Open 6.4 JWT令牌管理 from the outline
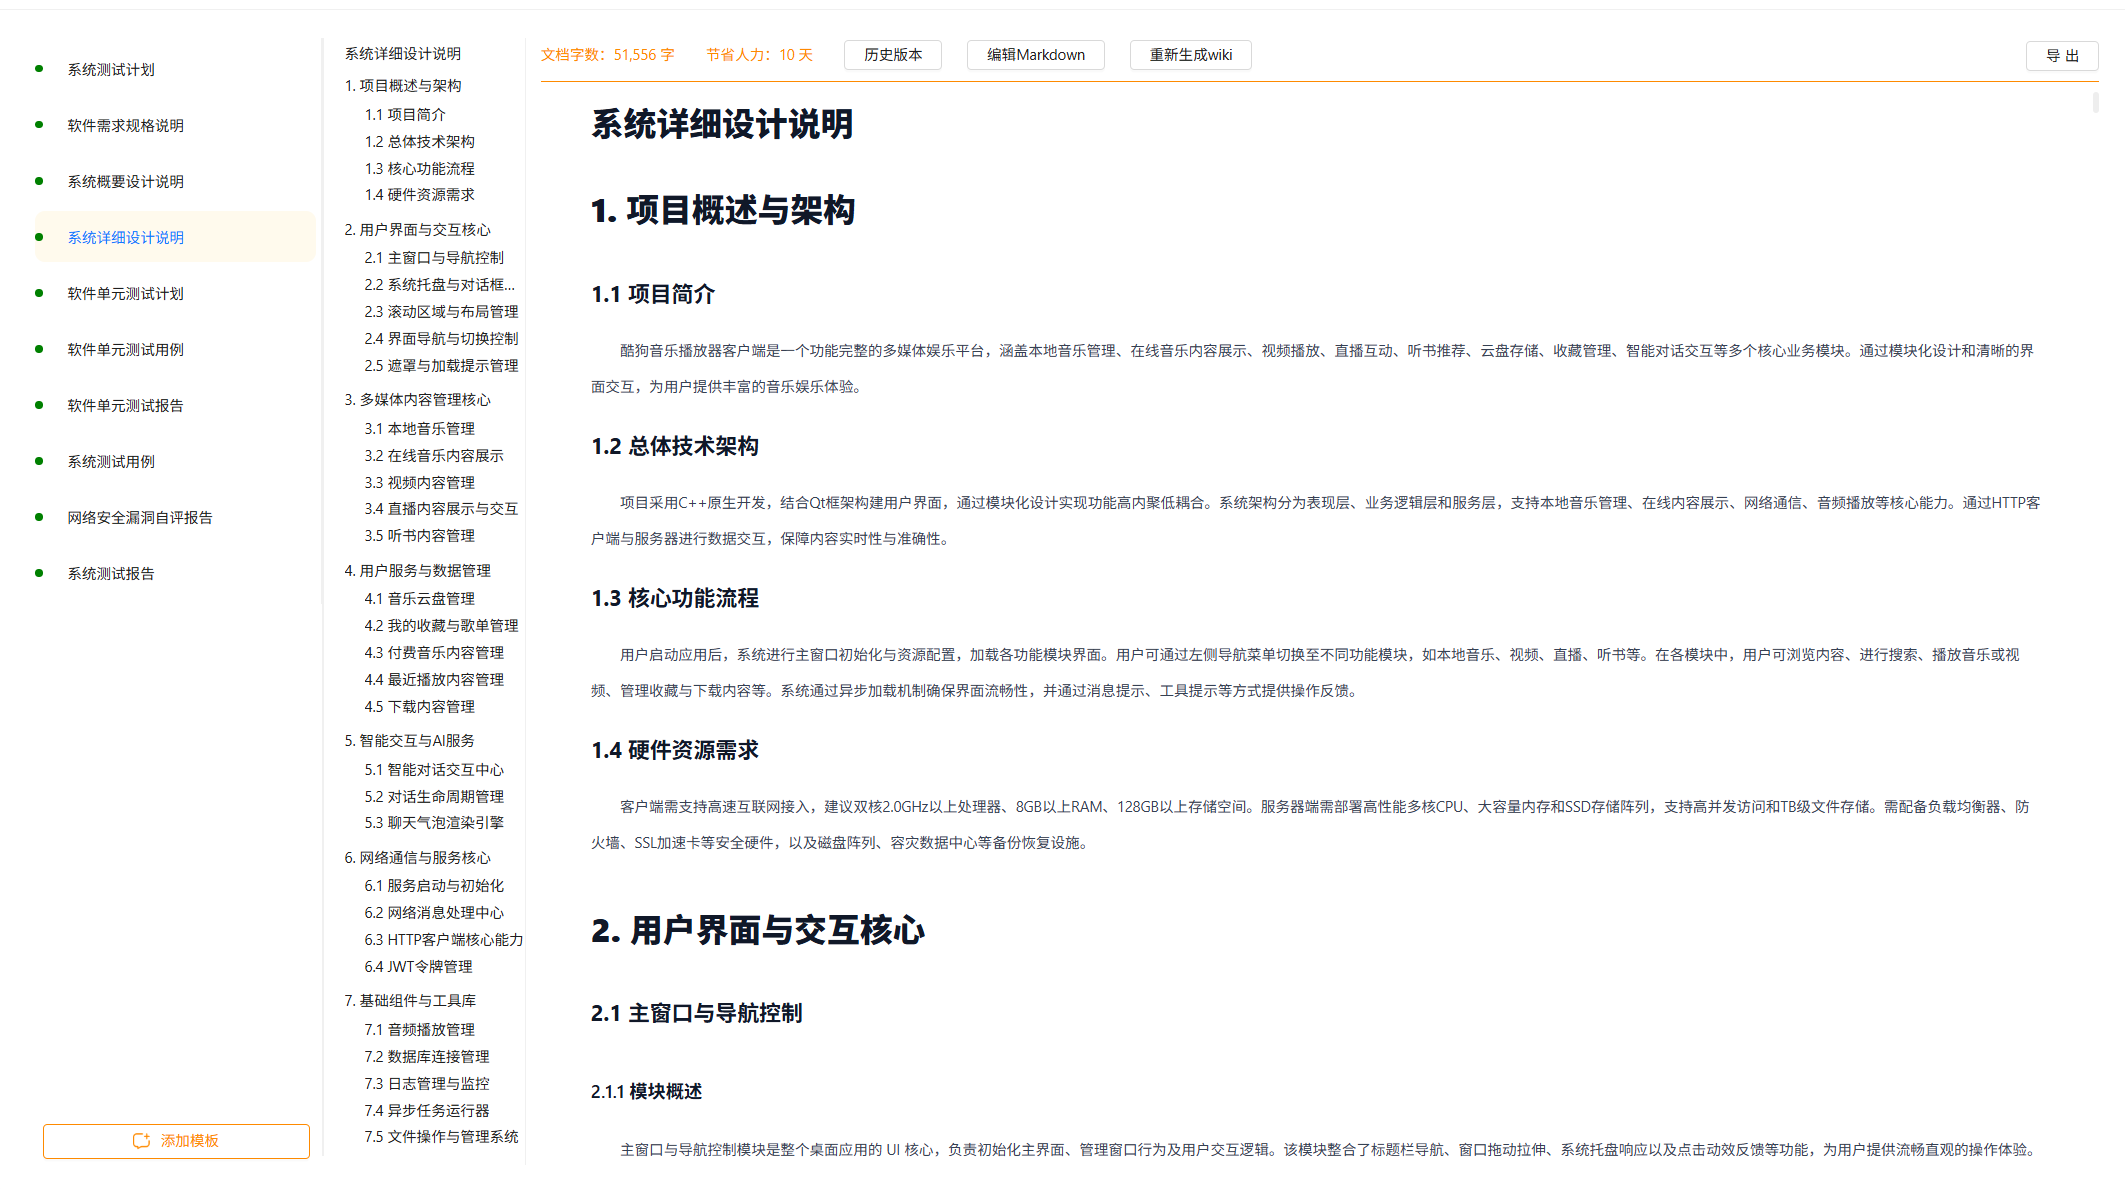 tap(421, 966)
